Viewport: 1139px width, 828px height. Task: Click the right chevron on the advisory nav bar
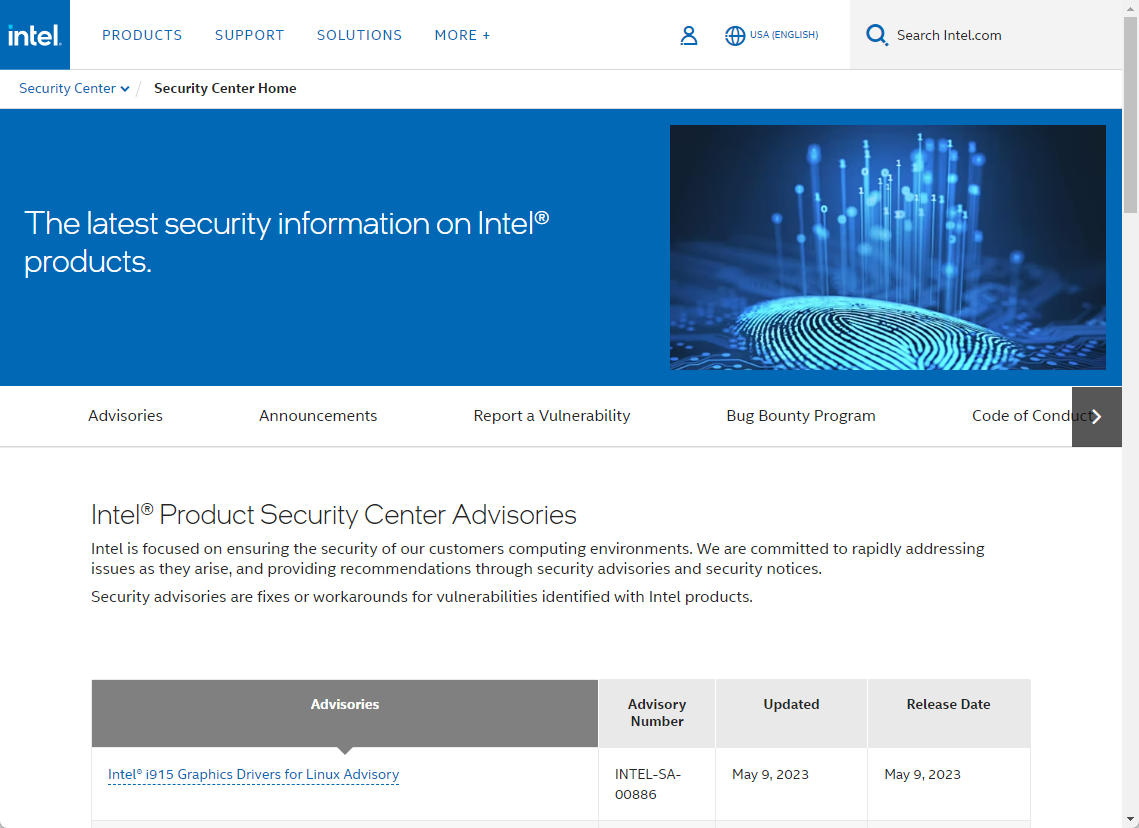1096,416
